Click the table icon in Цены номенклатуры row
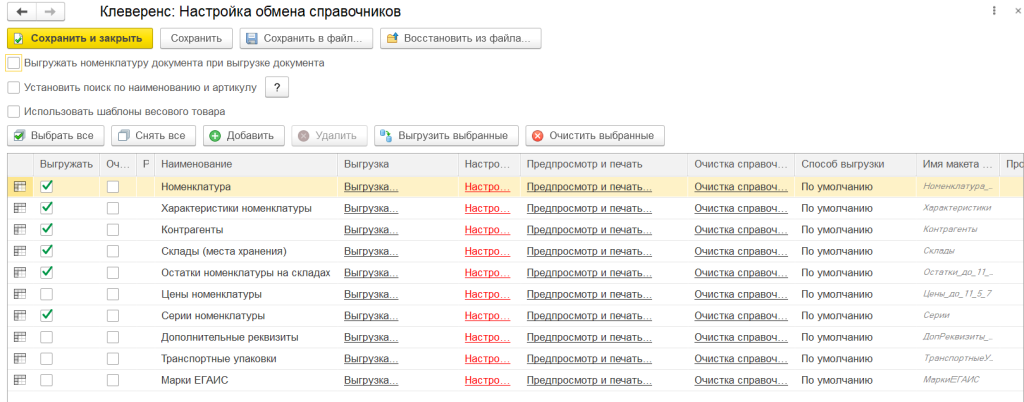The height and width of the screenshot is (402, 1024). [20, 294]
